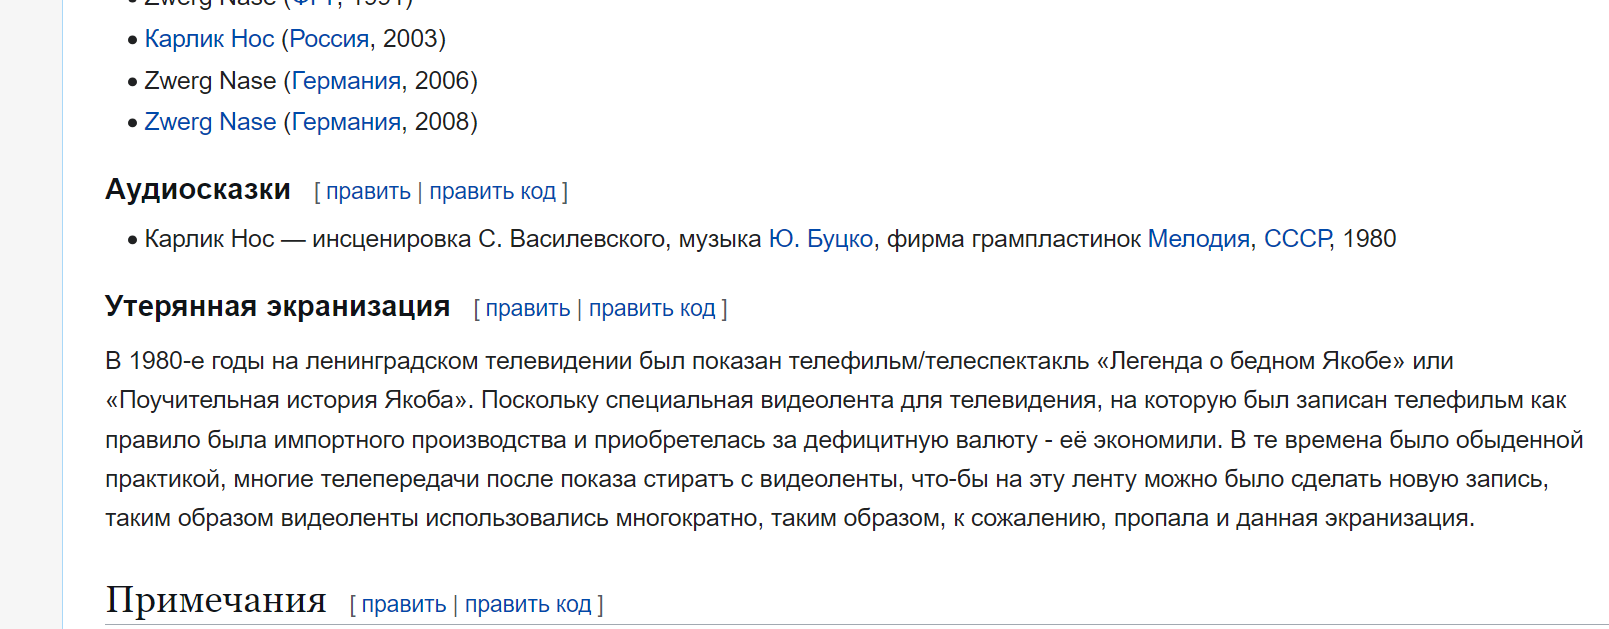Viewport: 1609px width, 629px height.
Task: Click править код beside Утерянная экранизация
Action: [652, 308]
